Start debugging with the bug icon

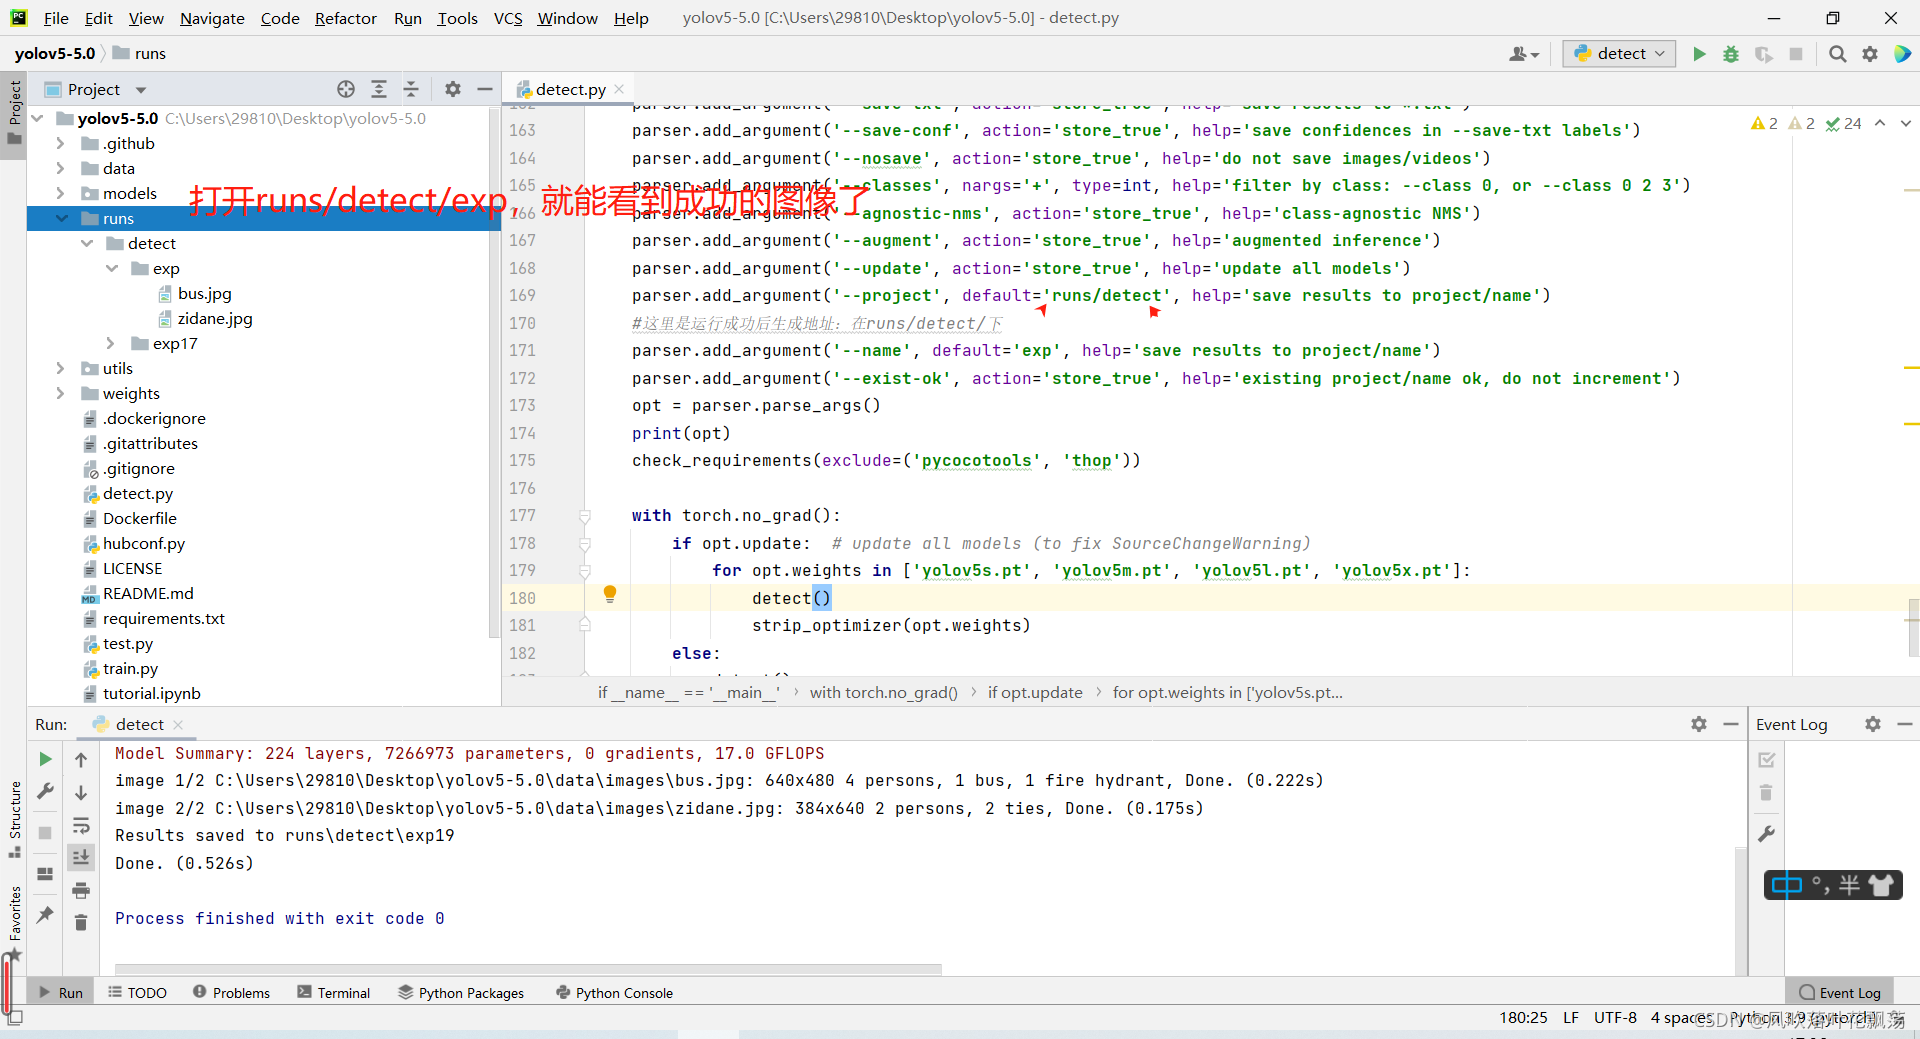1731,54
